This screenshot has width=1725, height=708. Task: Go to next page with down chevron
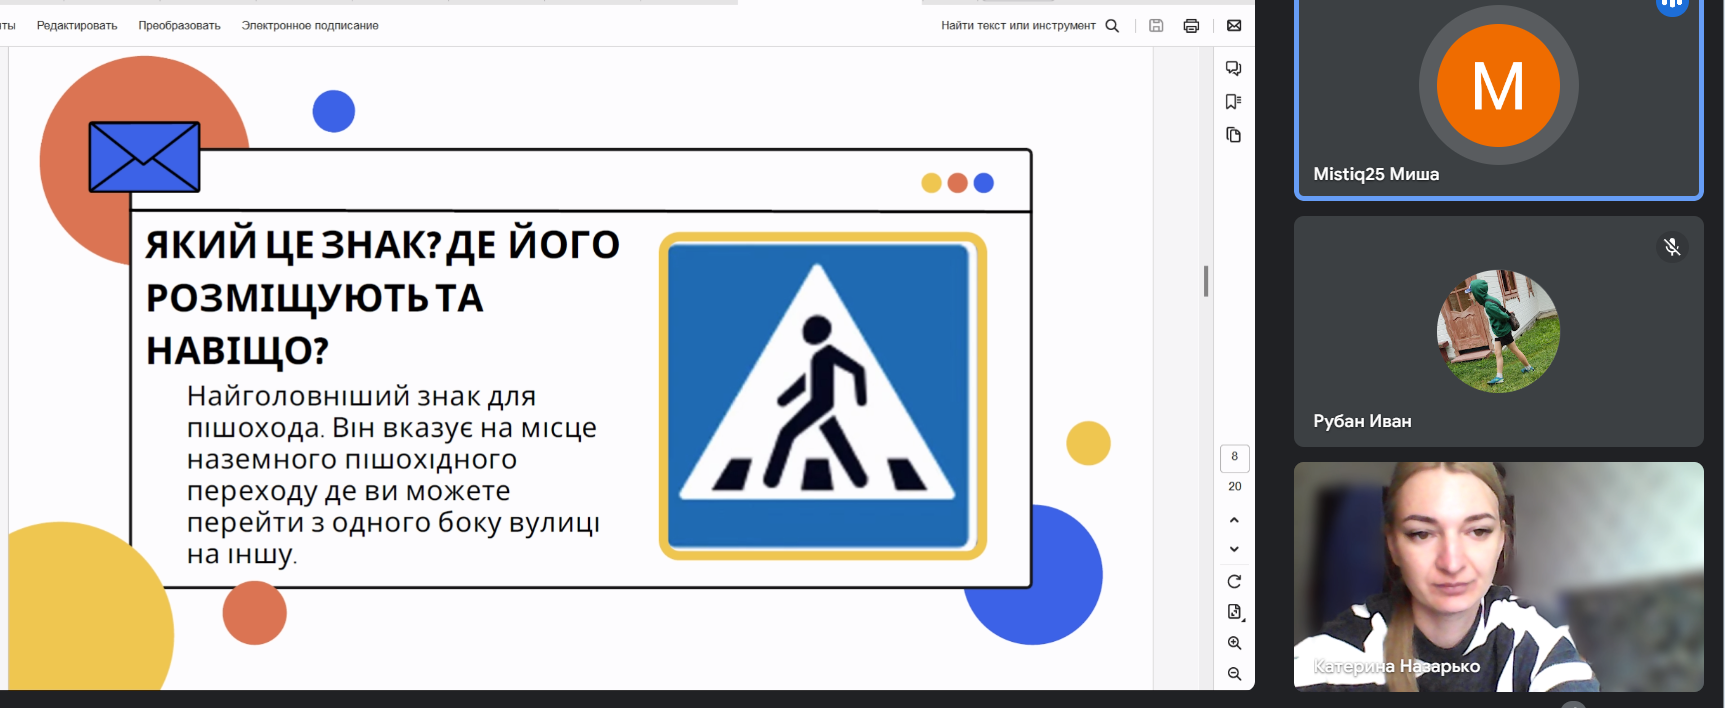point(1234,549)
